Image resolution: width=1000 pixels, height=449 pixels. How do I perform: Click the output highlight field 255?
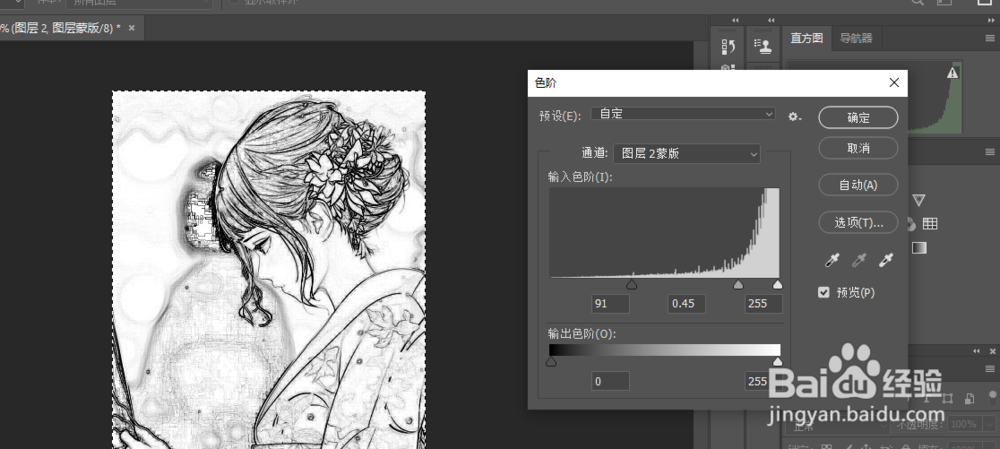763,381
